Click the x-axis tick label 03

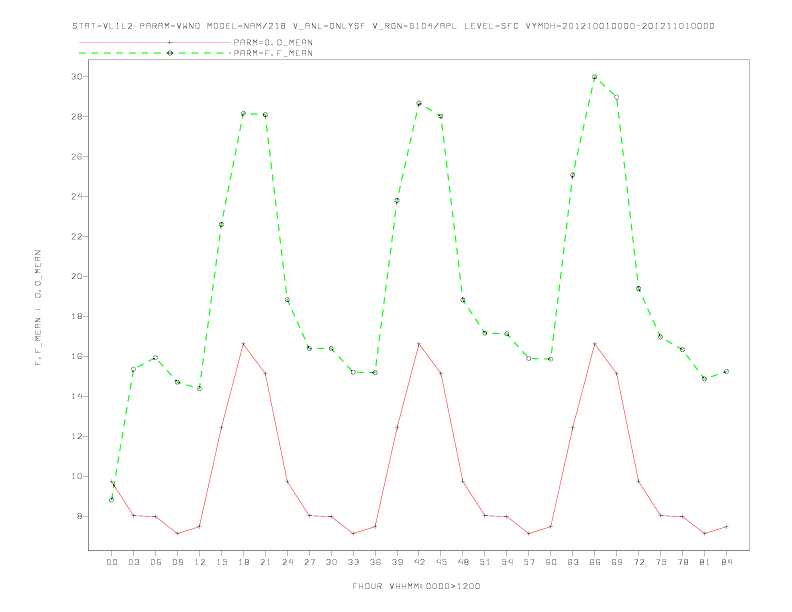pyautogui.click(x=133, y=562)
